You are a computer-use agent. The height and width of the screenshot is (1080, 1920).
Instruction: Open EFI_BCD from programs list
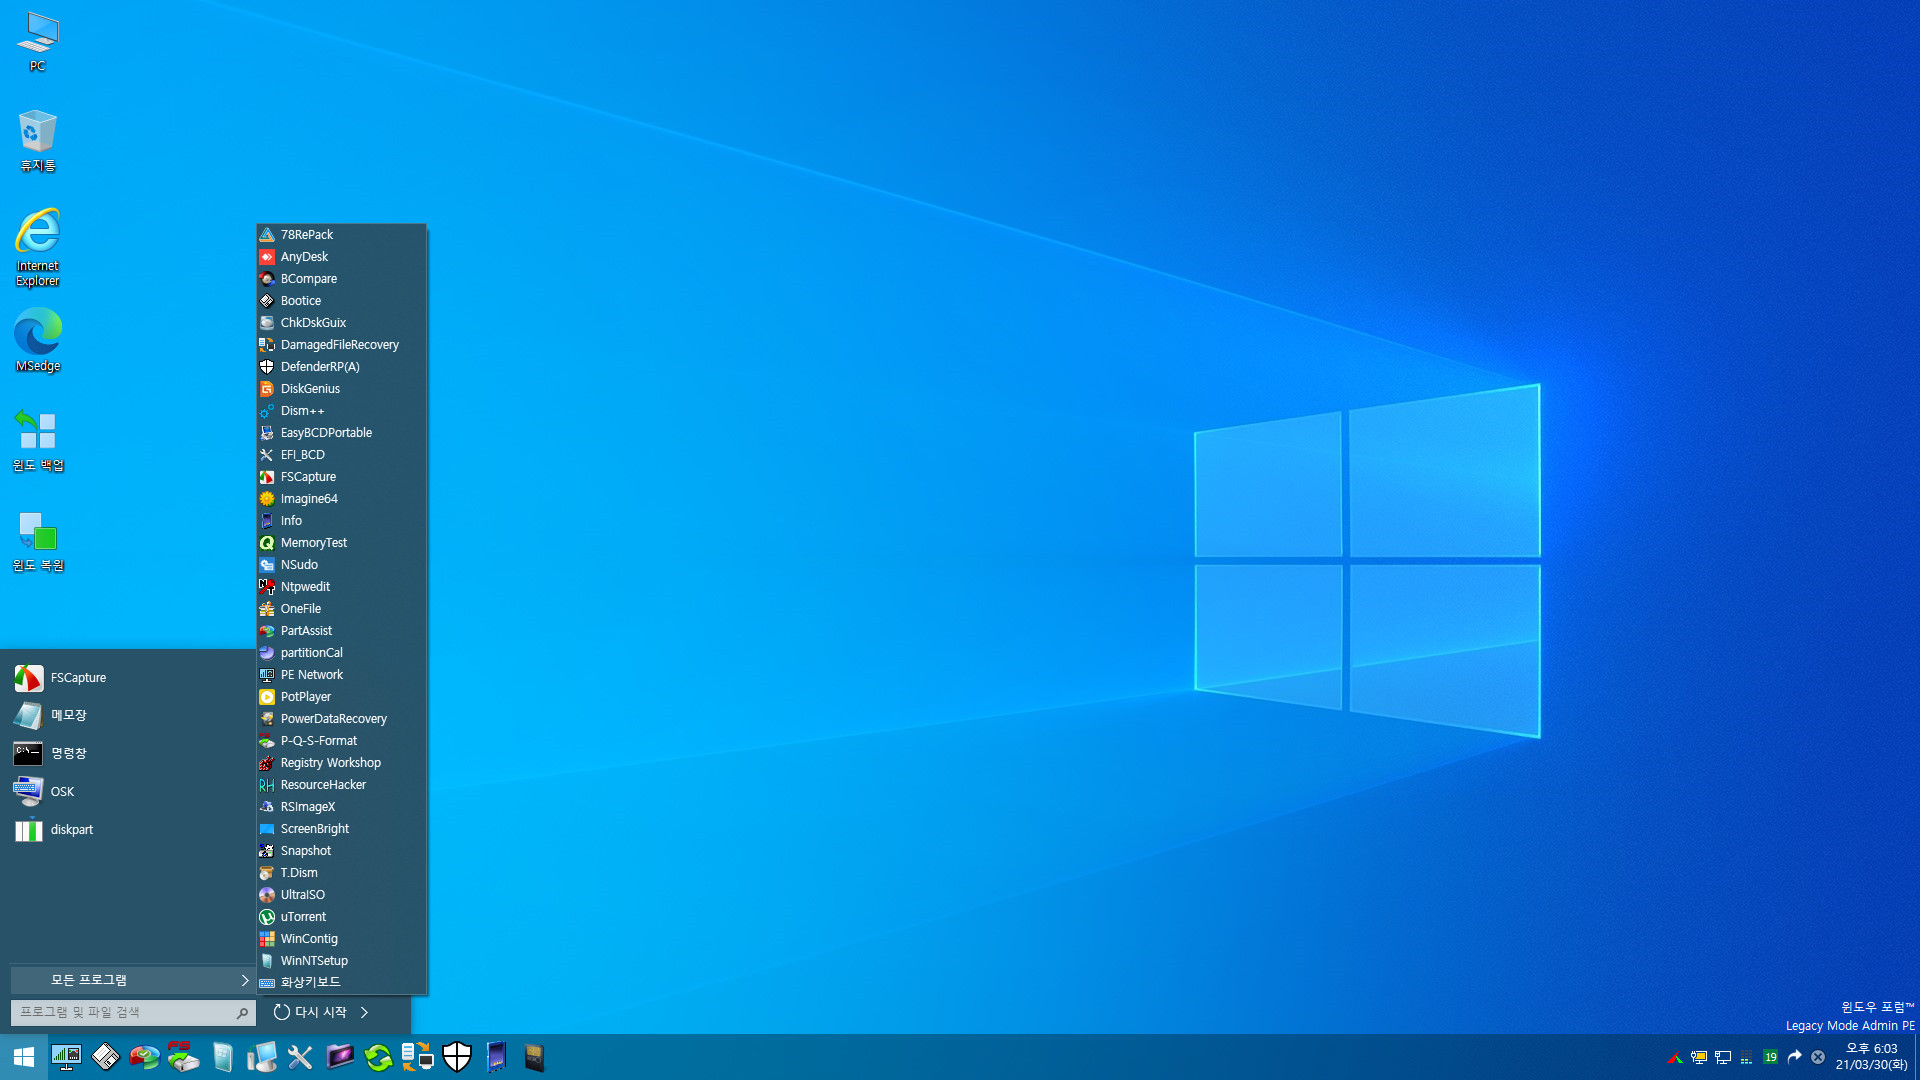click(x=342, y=455)
